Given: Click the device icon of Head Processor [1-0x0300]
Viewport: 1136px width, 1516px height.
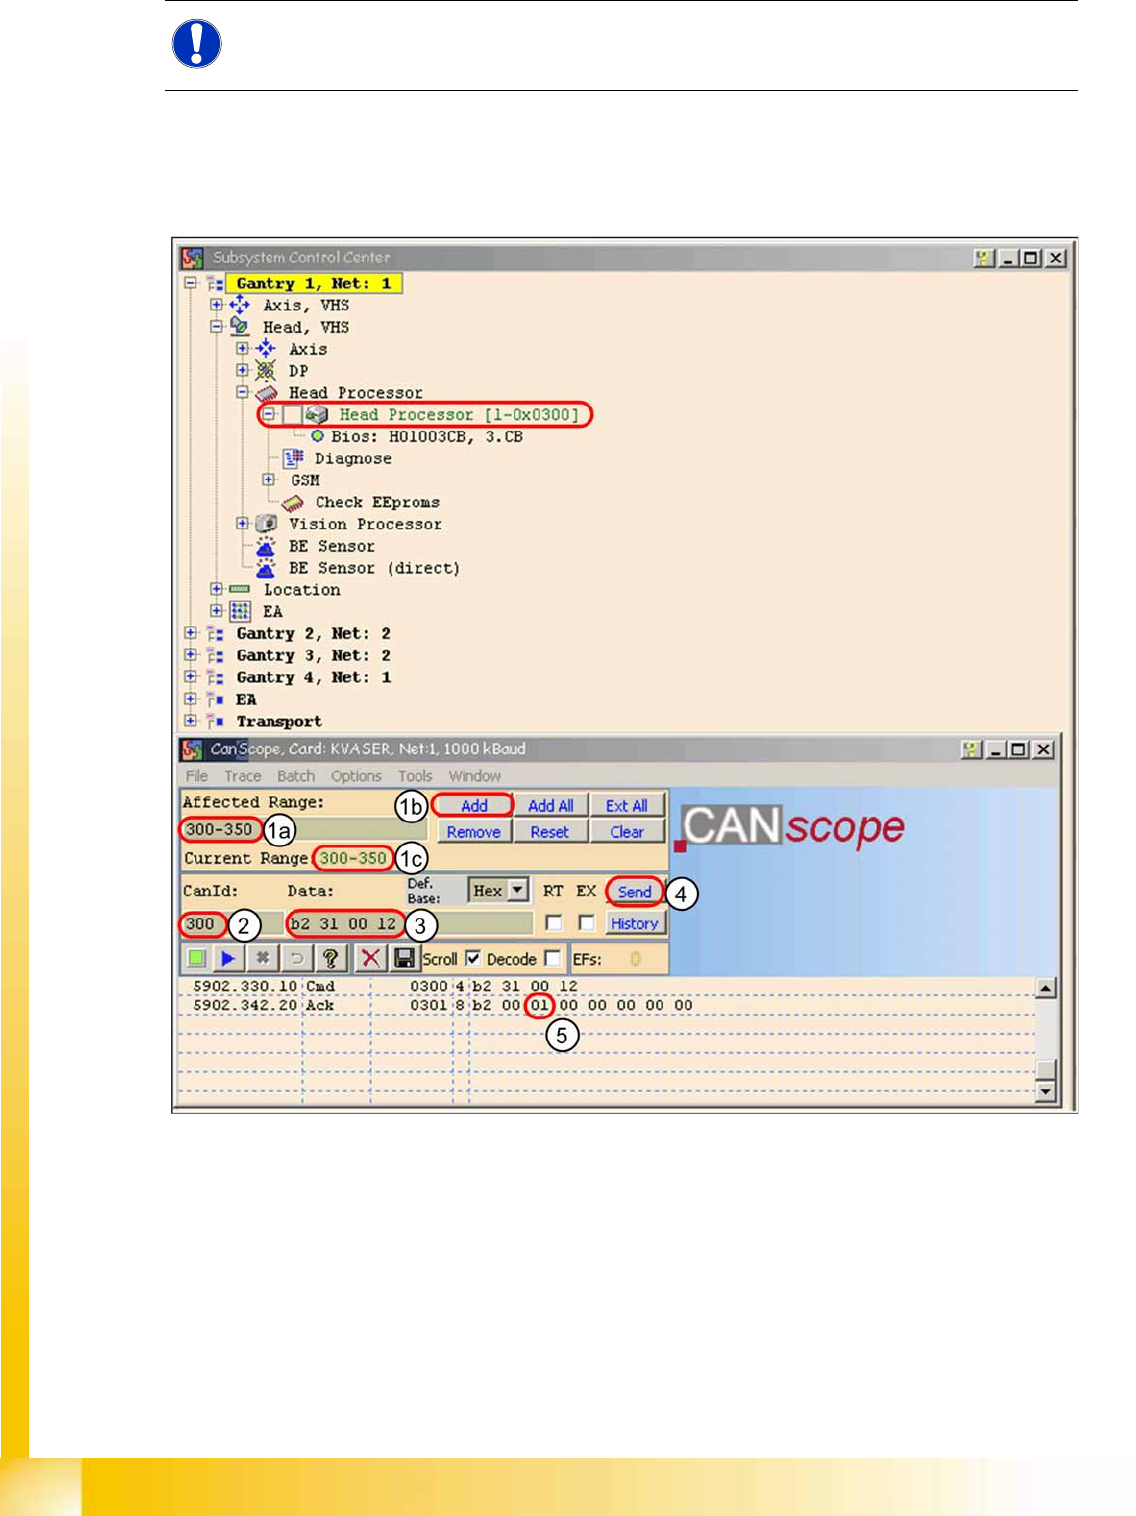Looking at the screenshot, I should pos(317,414).
